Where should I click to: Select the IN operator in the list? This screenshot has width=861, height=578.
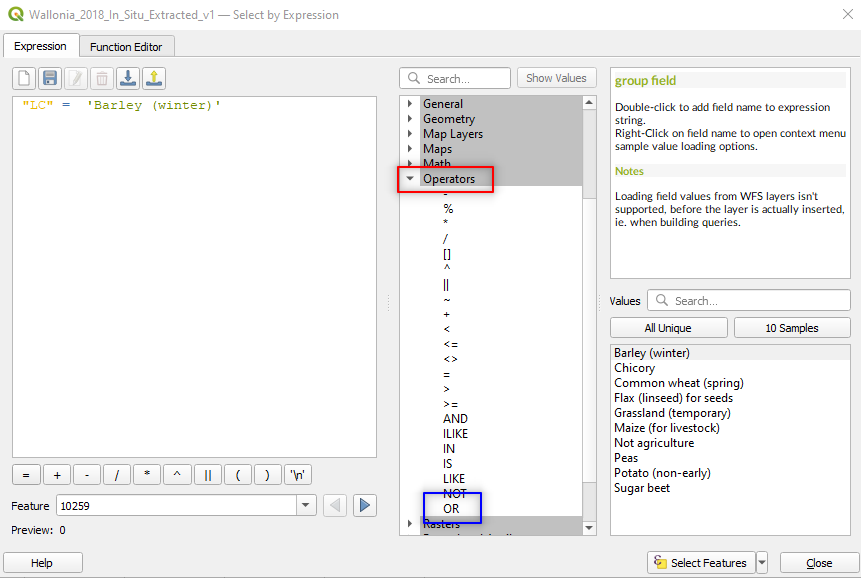point(449,448)
